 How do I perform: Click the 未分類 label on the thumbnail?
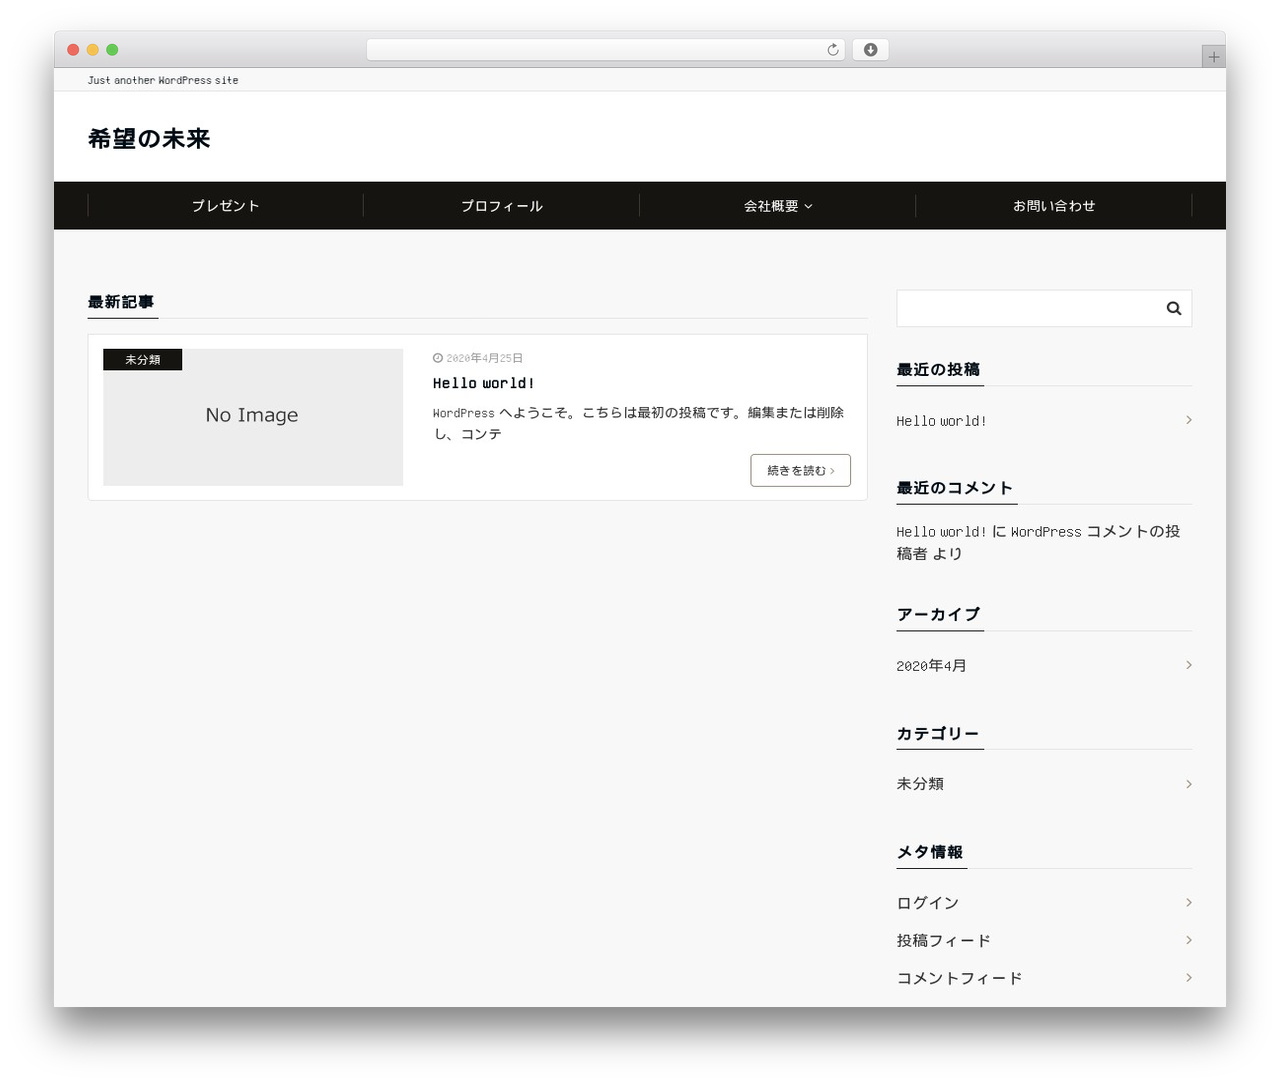point(143,360)
